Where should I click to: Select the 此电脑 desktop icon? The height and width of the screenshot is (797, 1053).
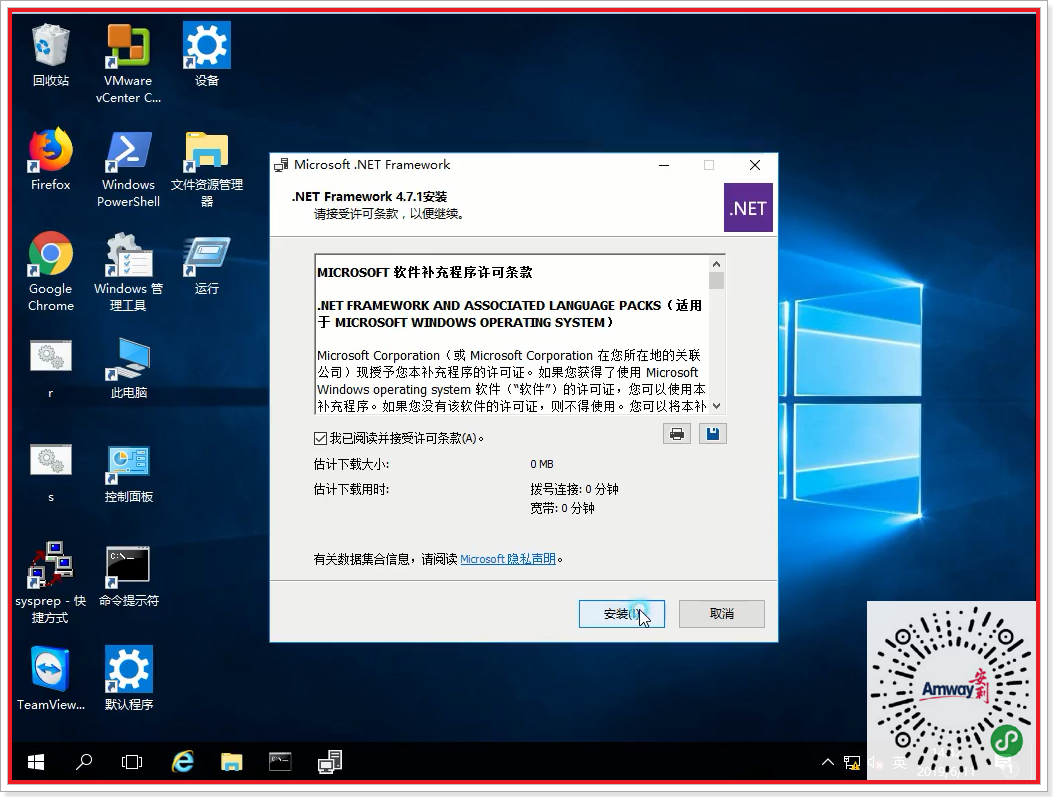pyautogui.click(x=128, y=369)
